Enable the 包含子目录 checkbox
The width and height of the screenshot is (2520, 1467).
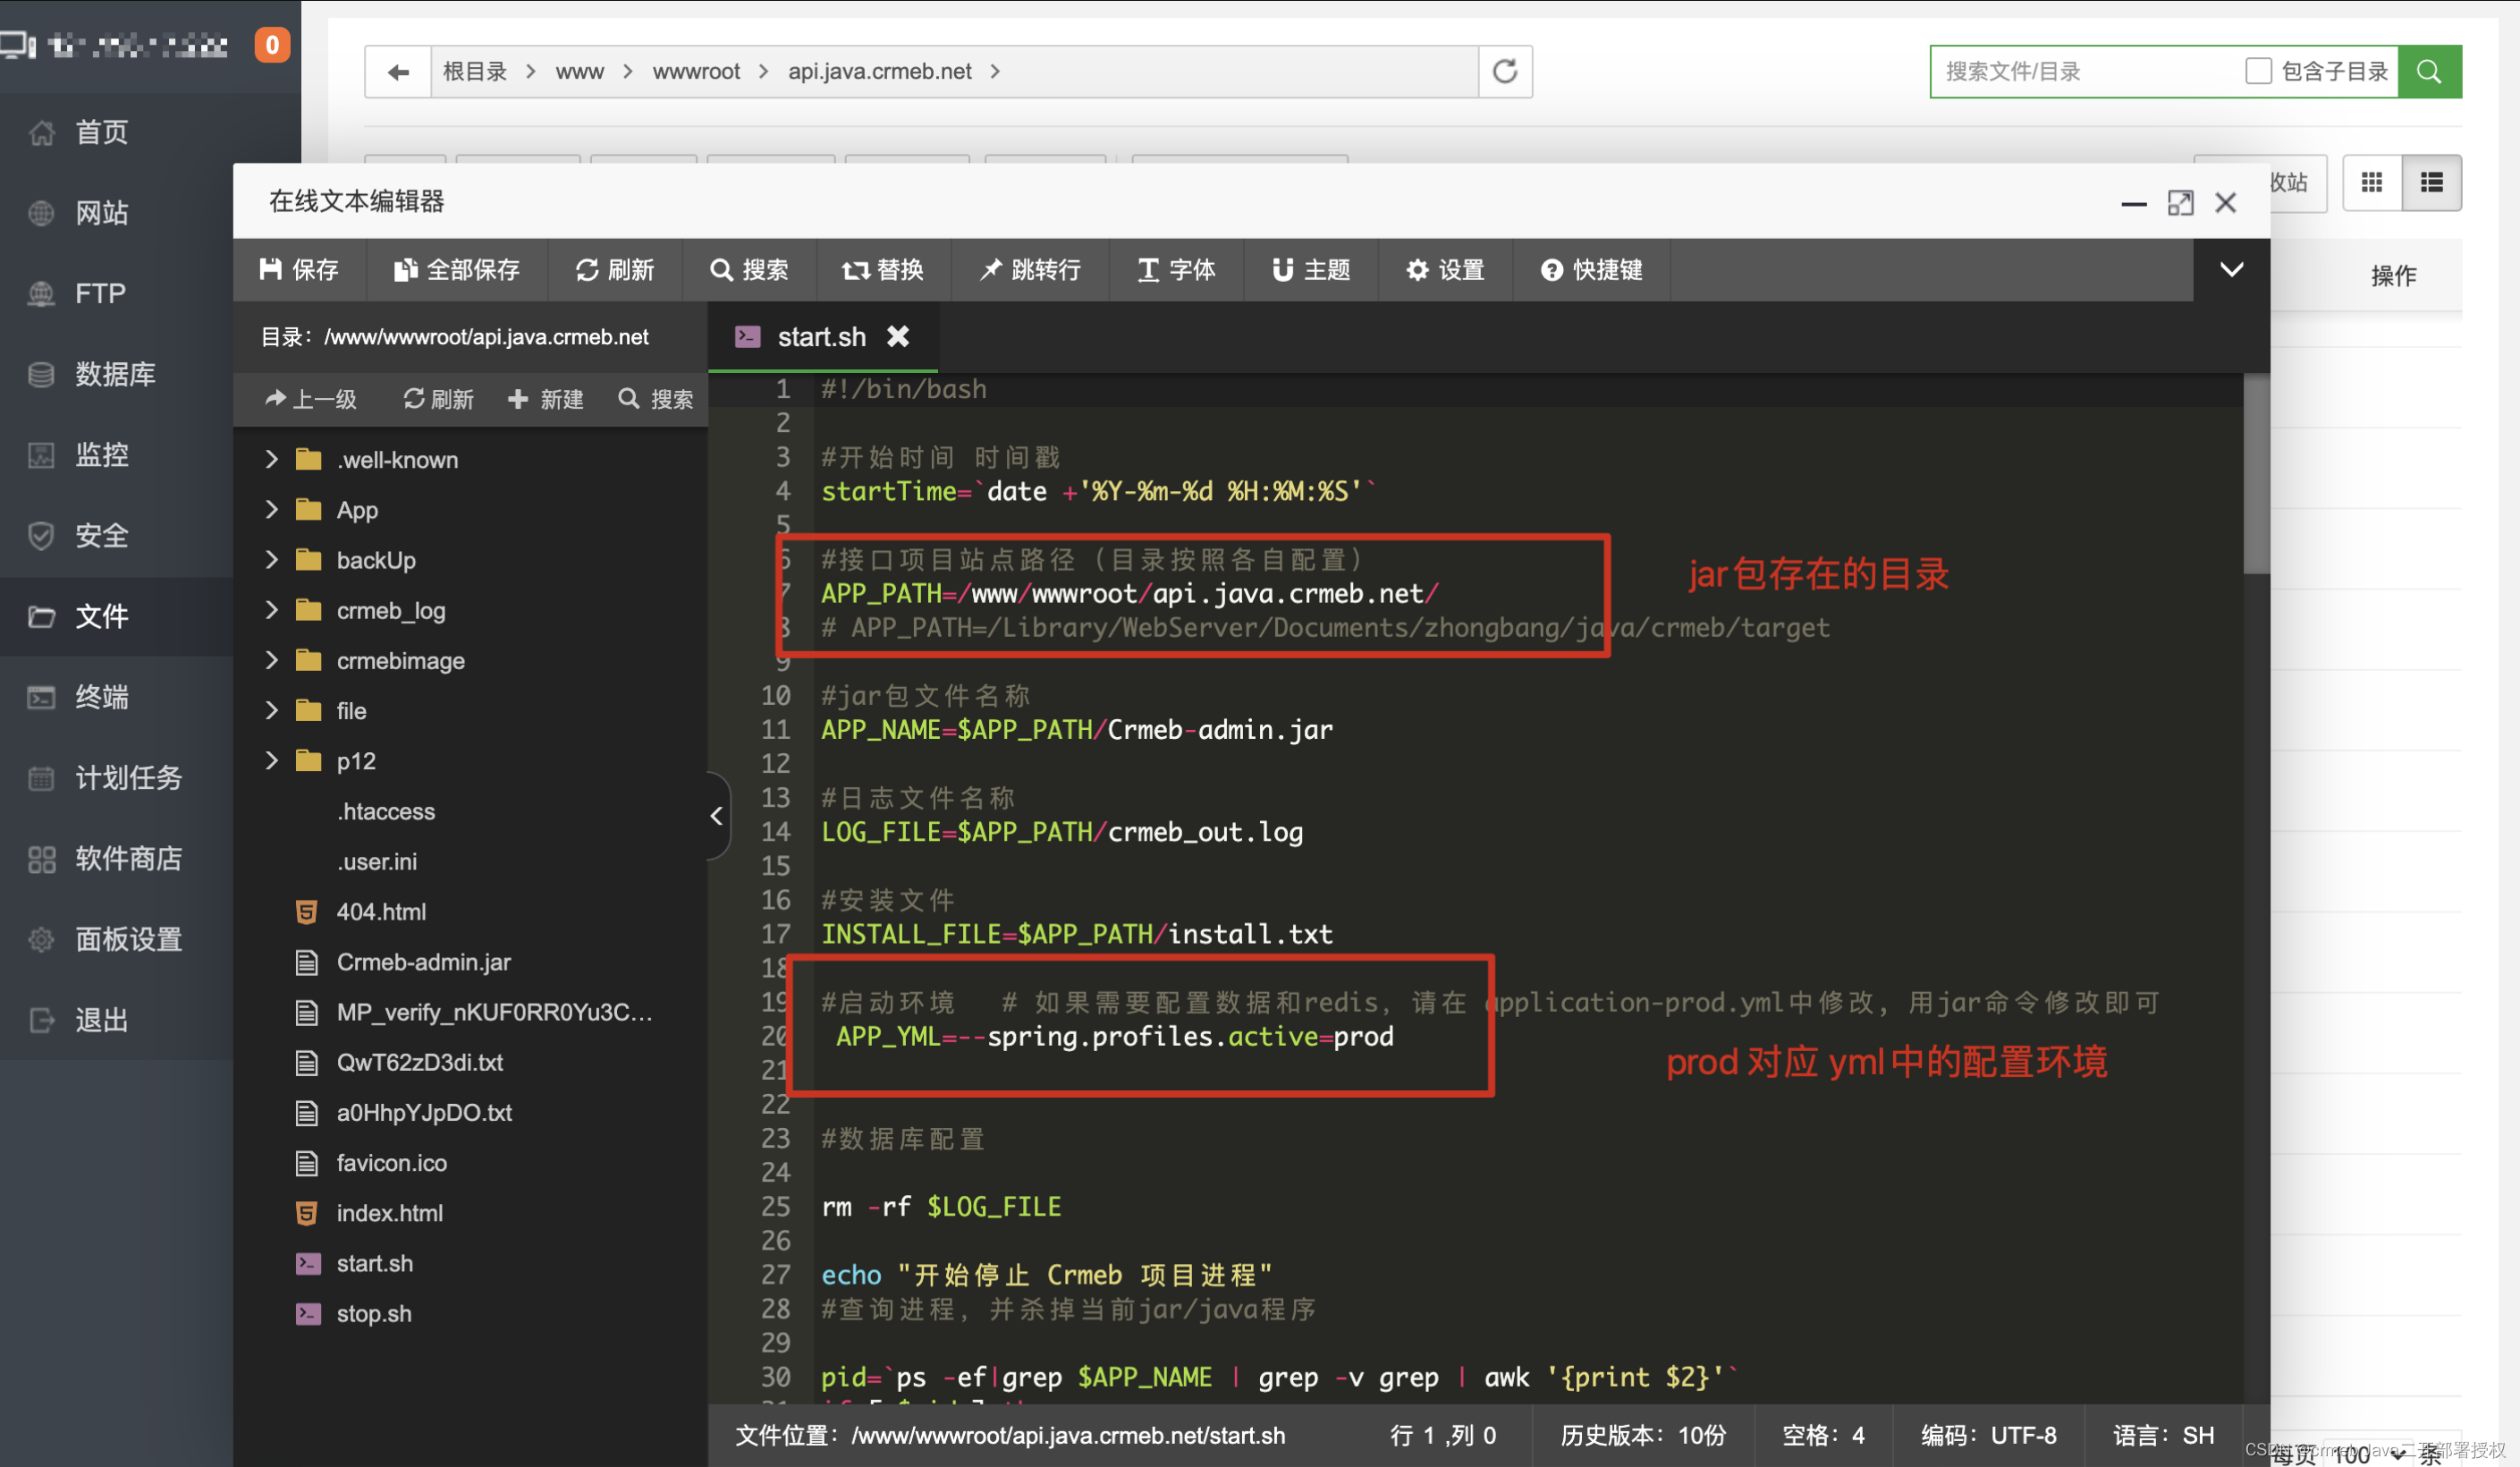[2258, 71]
